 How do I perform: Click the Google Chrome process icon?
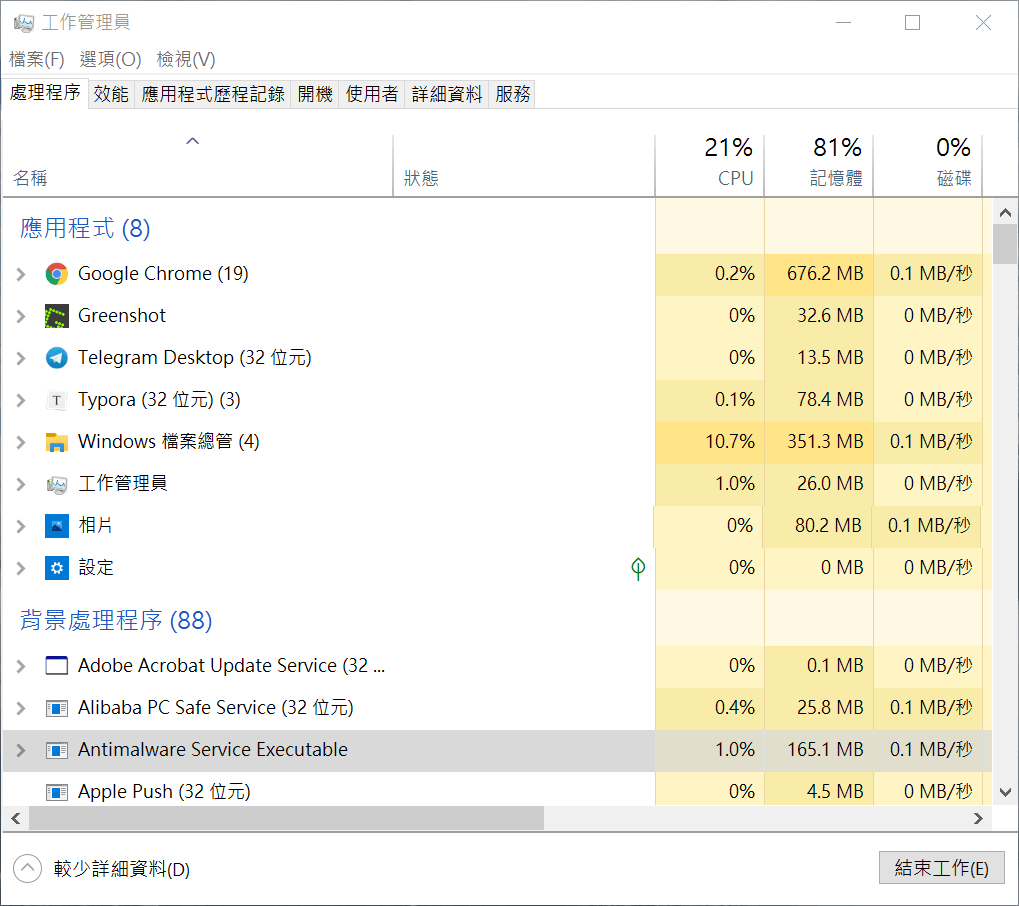57,274
